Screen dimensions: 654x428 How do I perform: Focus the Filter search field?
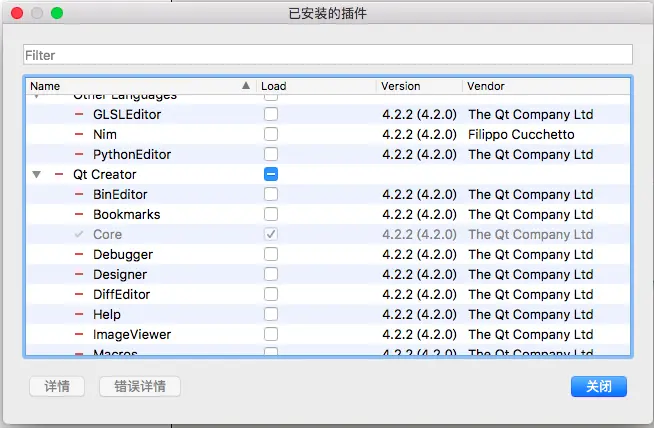pyautogui.click(x=328, y=55)
